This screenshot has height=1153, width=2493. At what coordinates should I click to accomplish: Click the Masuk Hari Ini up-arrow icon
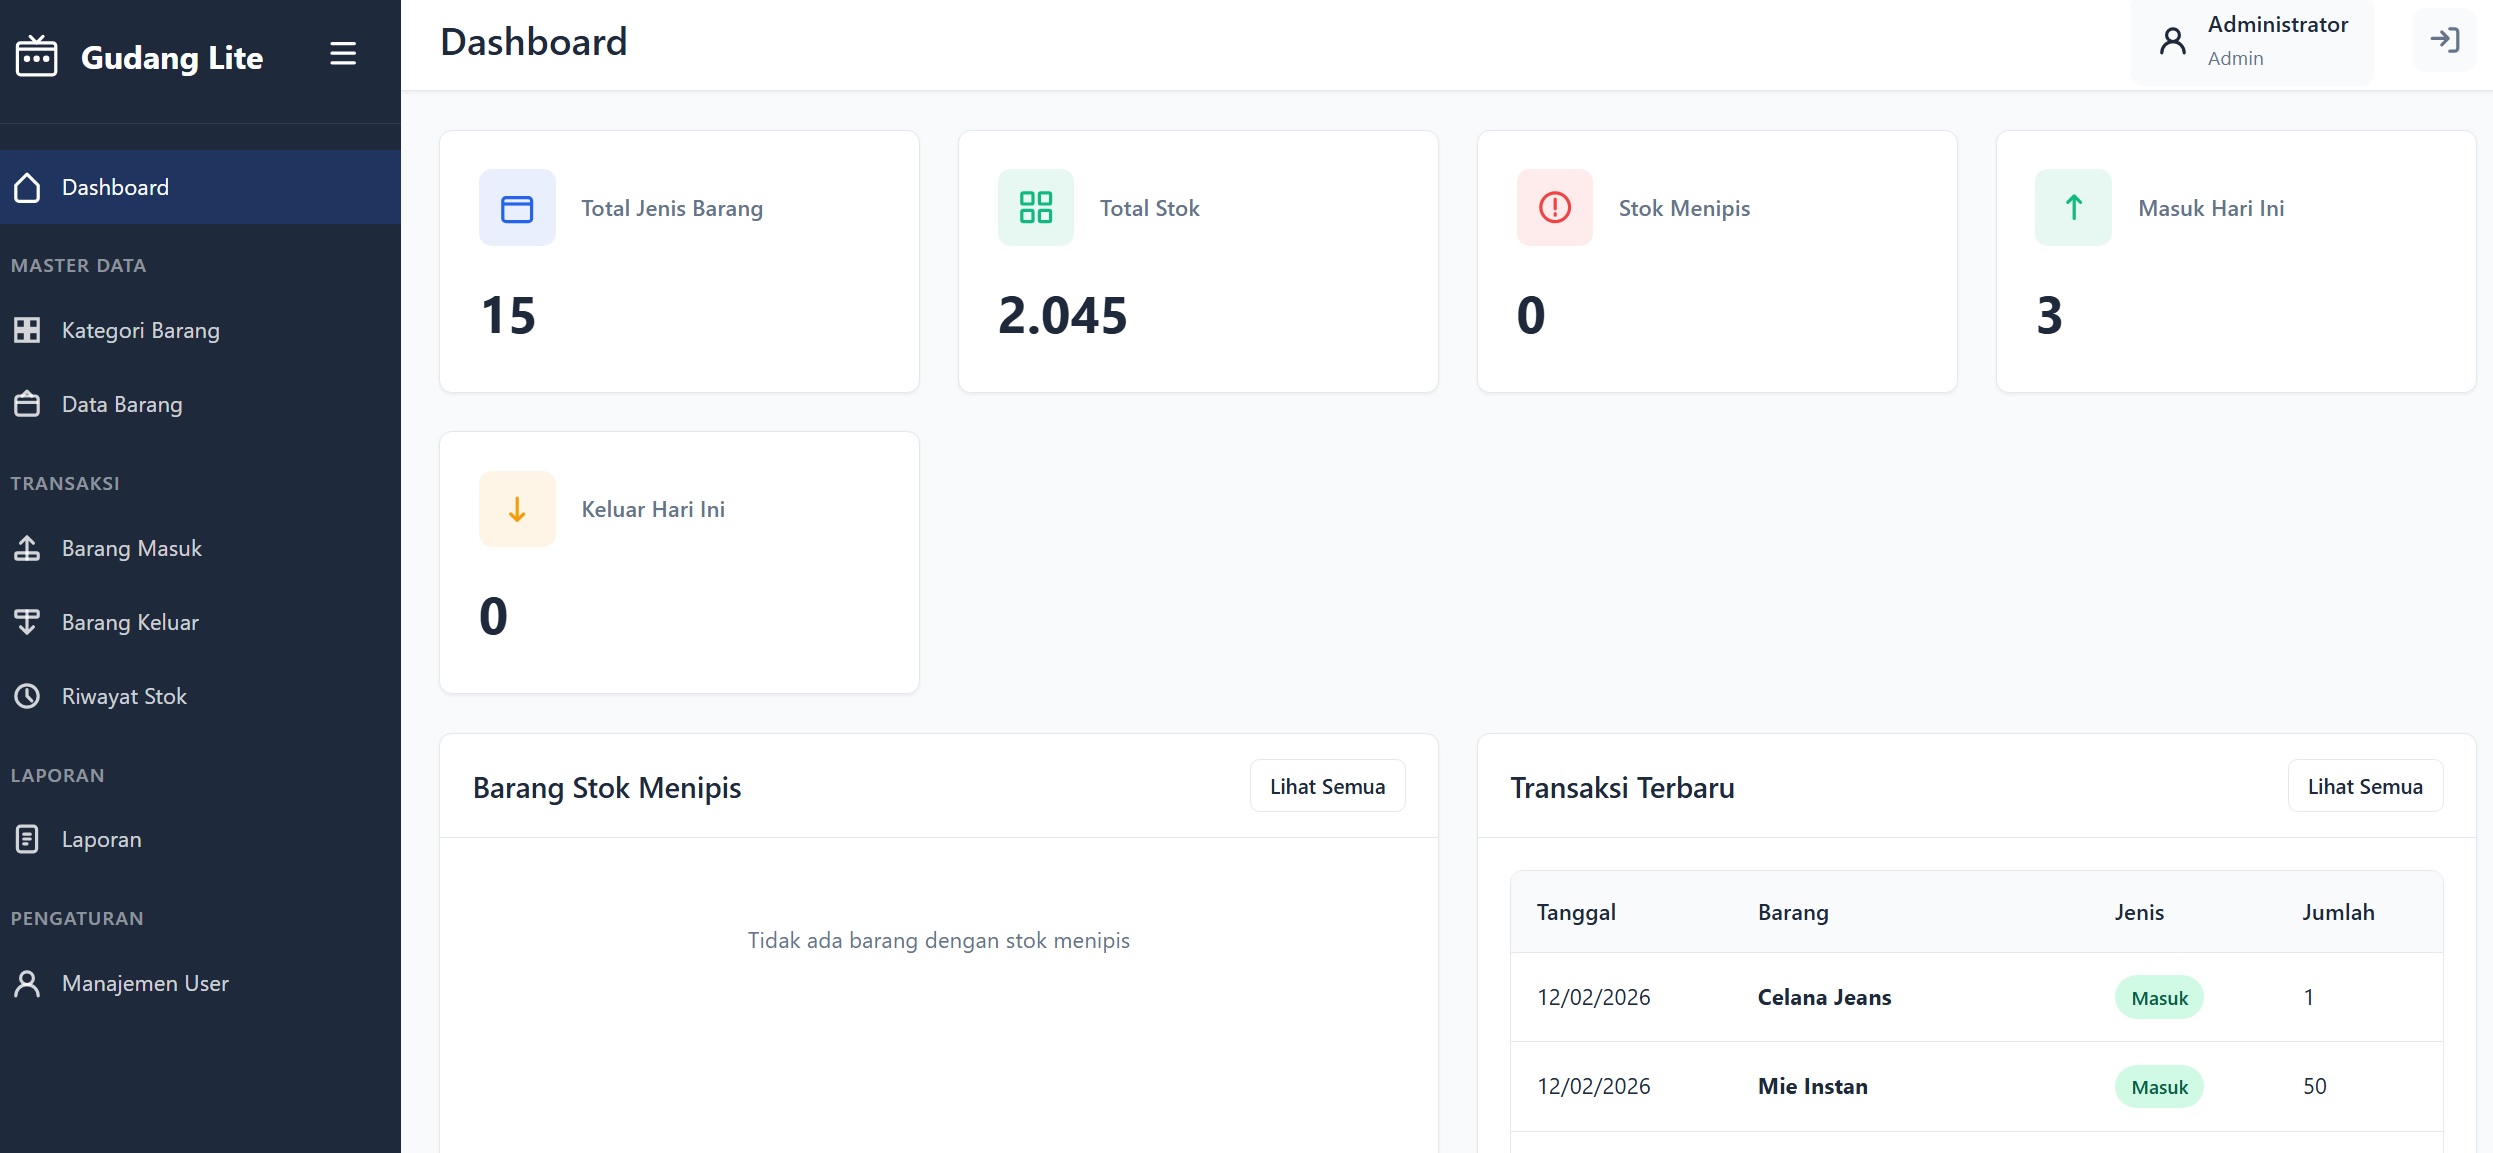pyautogui.click(x=2073, y=208)
